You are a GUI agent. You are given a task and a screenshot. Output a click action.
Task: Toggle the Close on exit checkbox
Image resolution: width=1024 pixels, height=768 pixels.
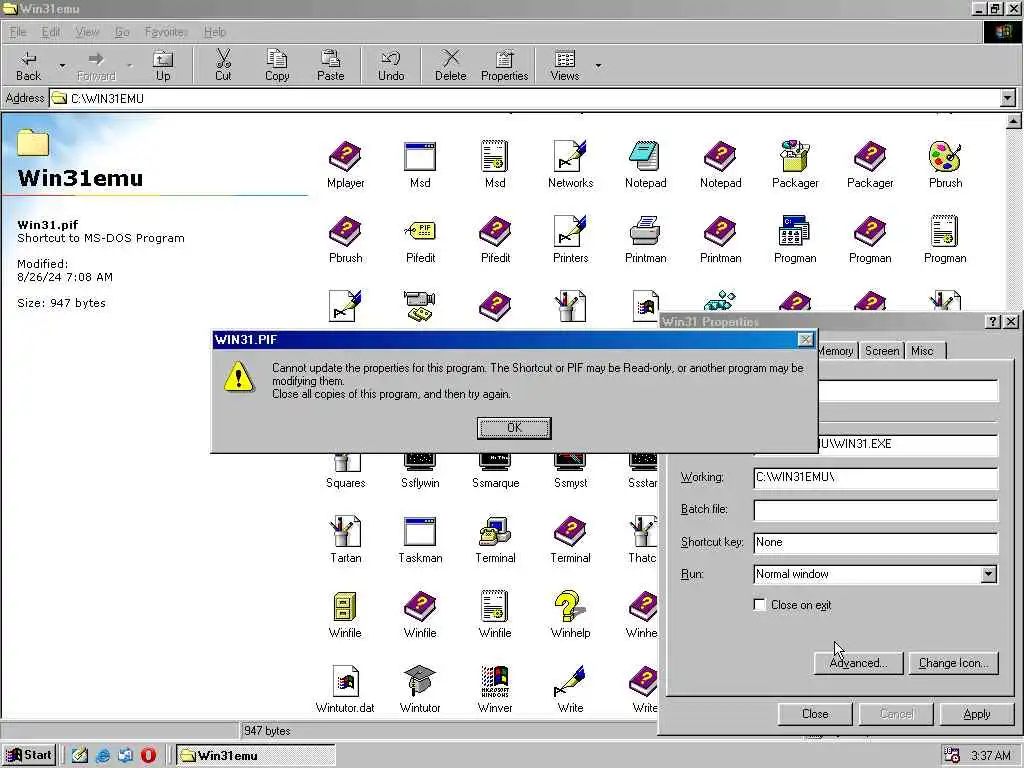click(760, 605)
